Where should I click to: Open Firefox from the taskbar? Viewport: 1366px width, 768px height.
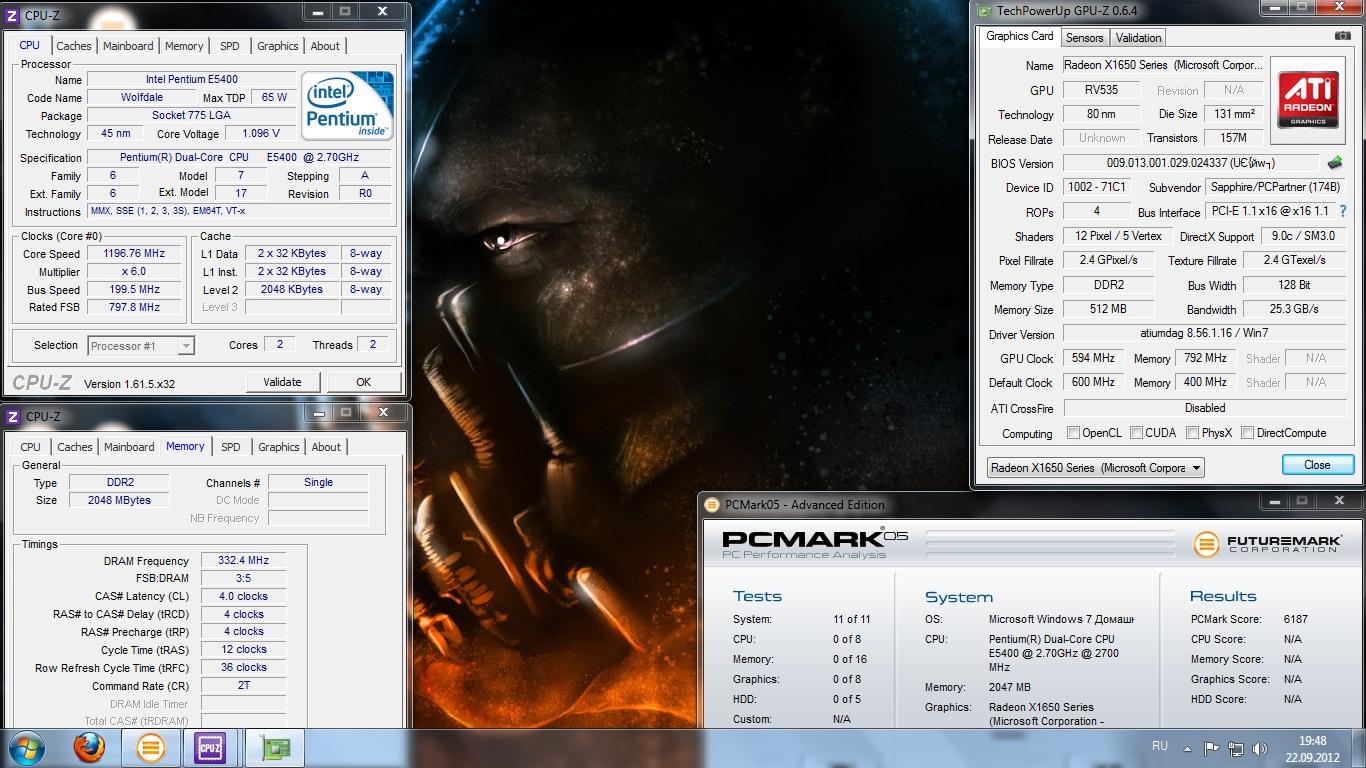click(90, 748)
